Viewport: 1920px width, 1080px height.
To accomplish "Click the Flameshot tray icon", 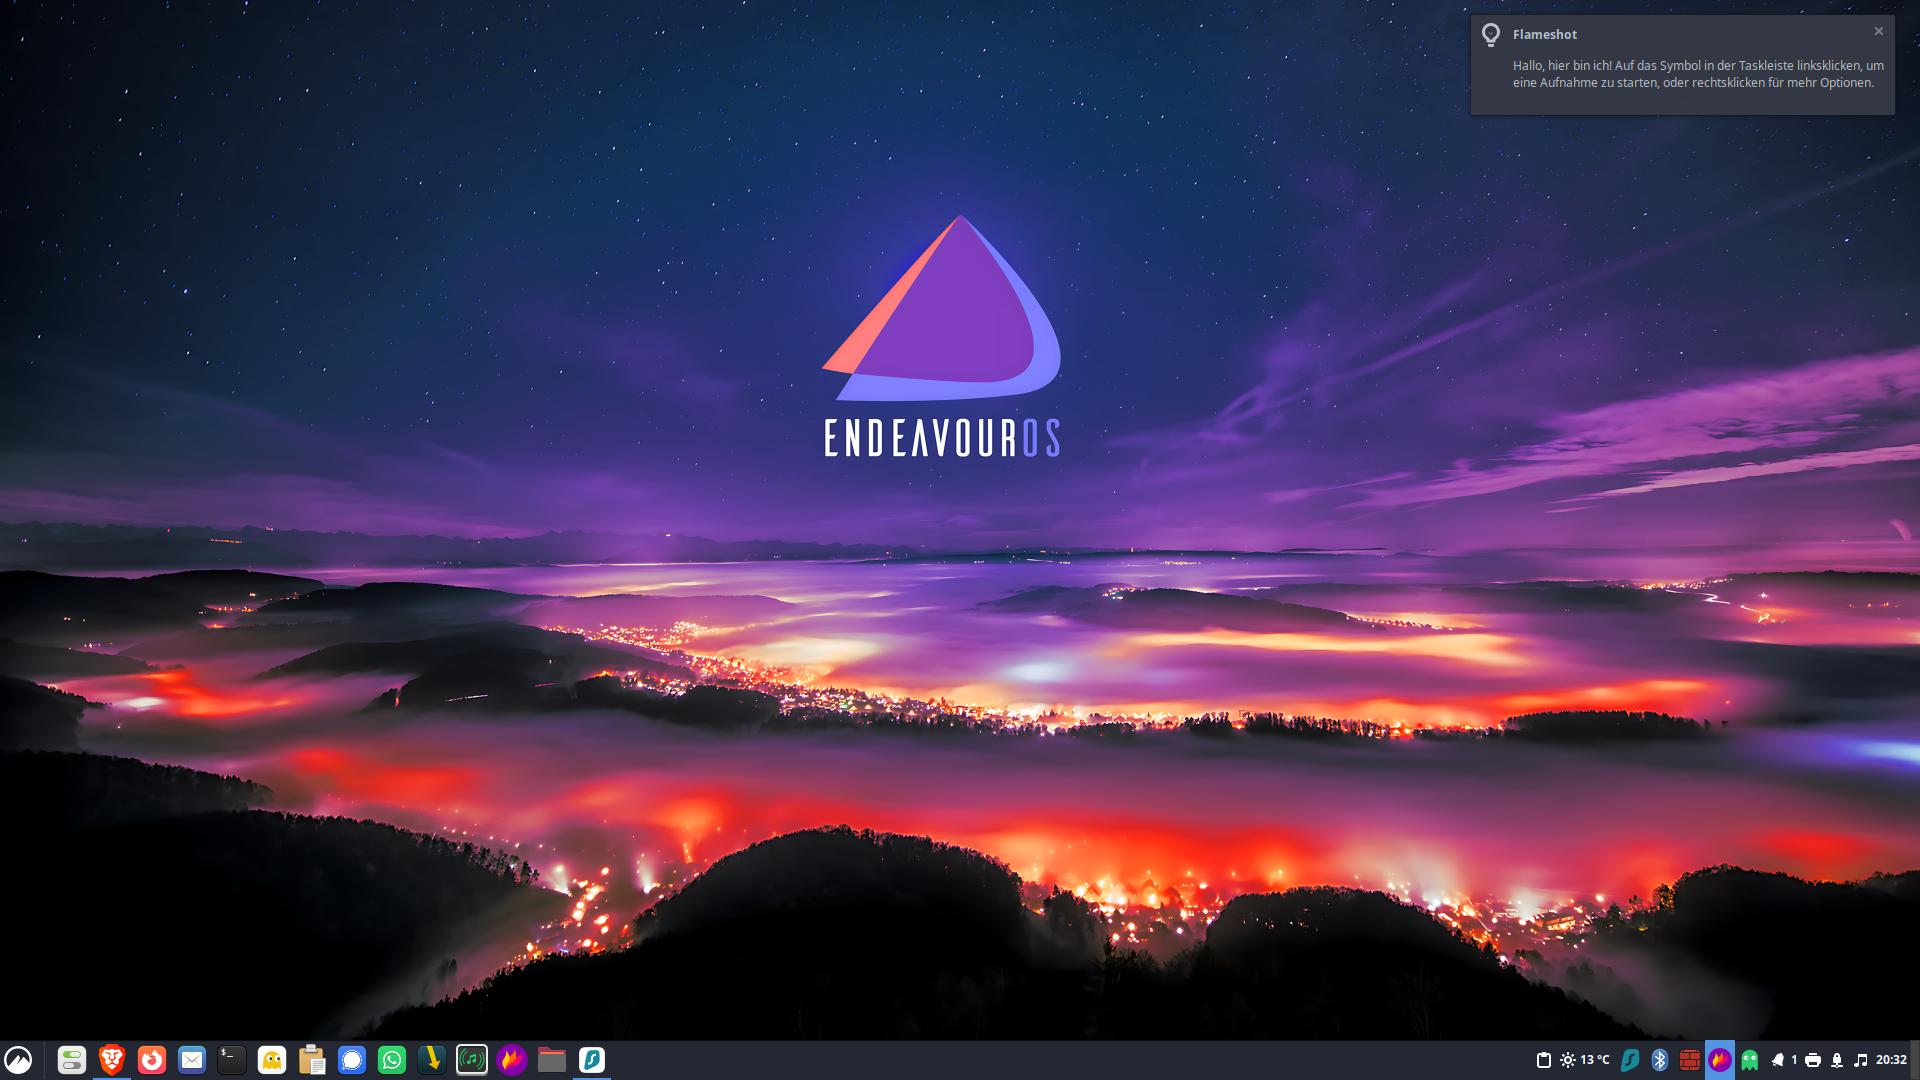I will (1720, 1060).
